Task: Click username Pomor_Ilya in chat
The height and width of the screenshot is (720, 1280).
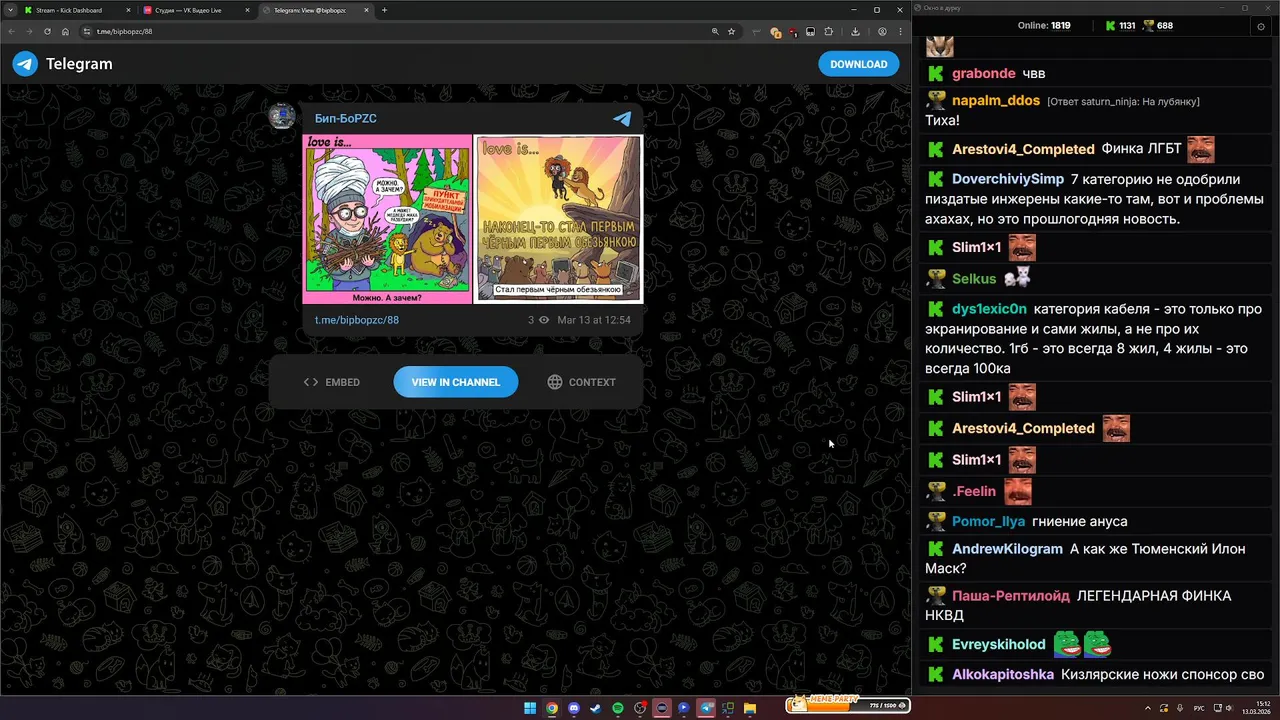Action: [988, 522]
